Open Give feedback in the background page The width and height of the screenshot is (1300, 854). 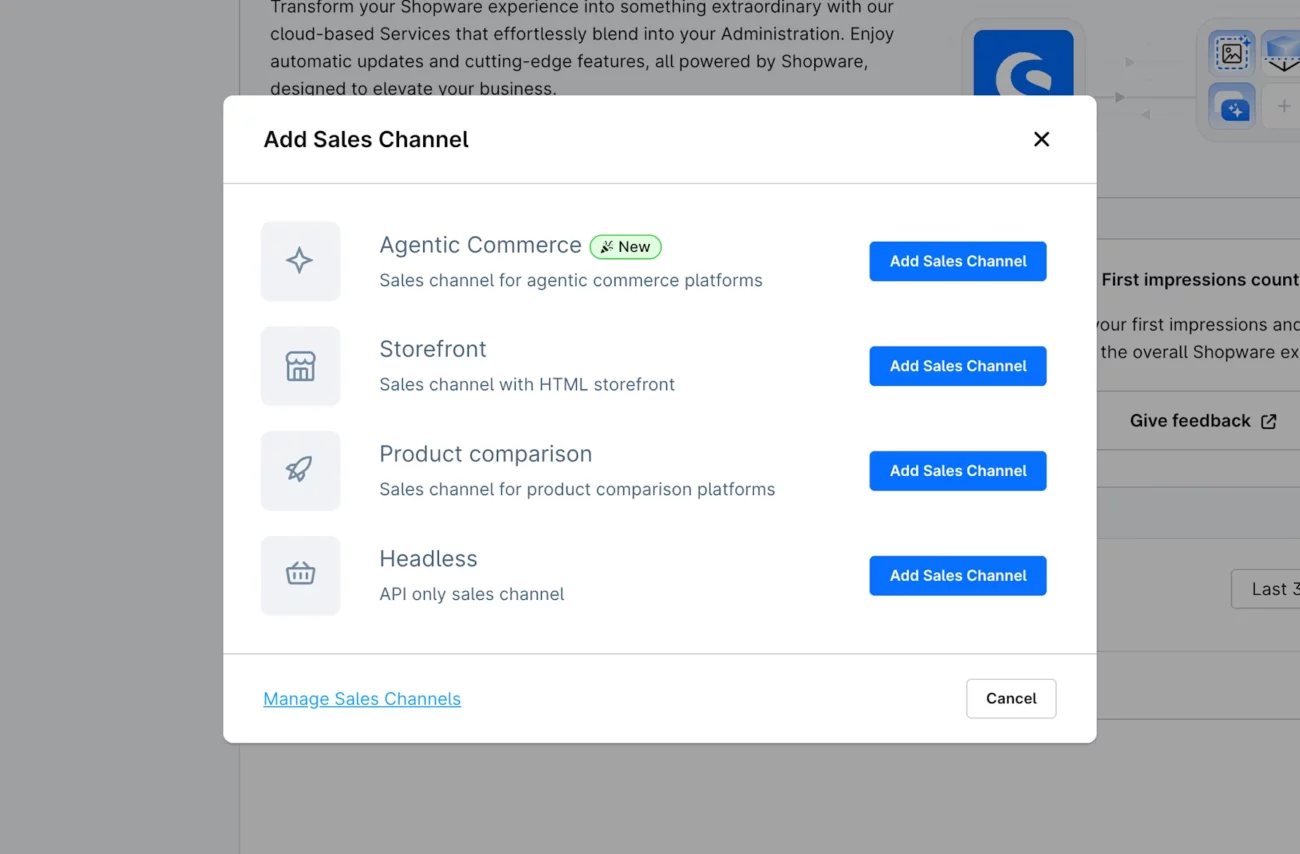pos(1203,421)
